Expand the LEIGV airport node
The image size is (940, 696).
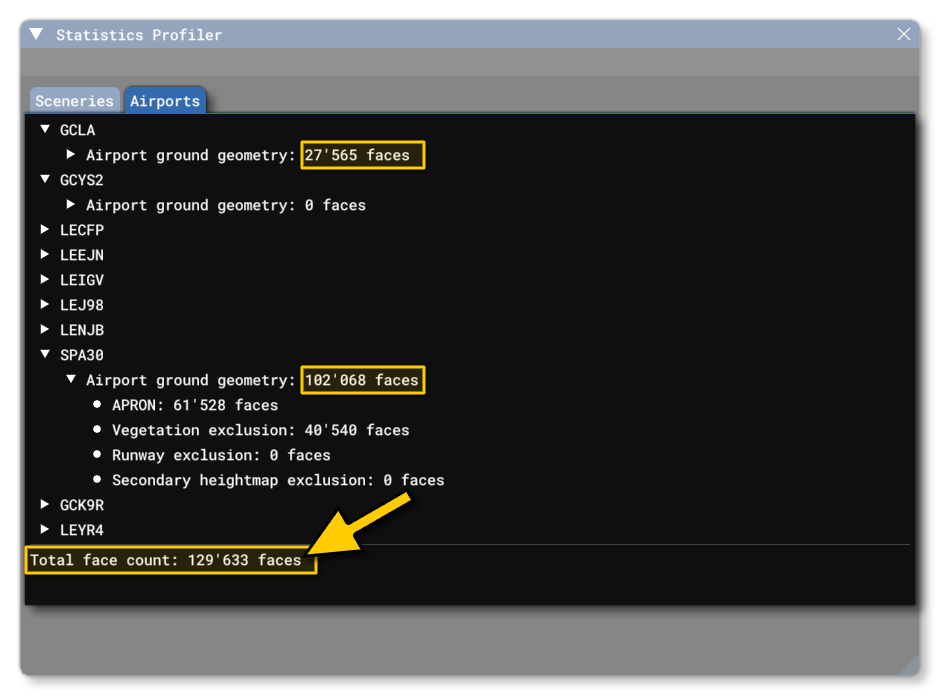(45, 280)
